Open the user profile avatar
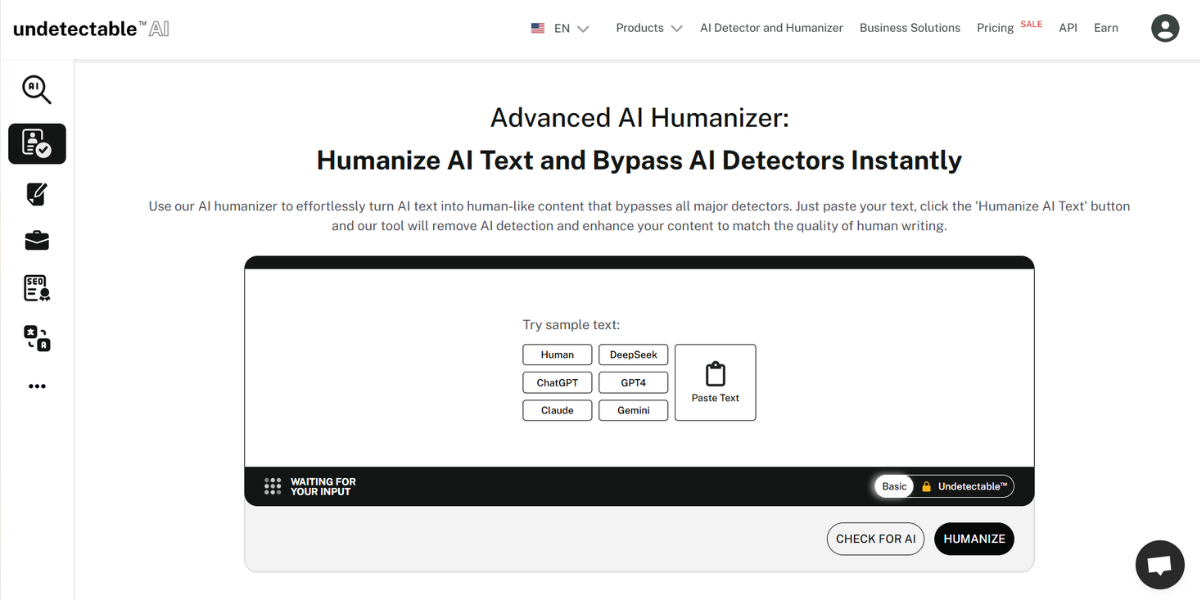The width and height of the screenshot is (1200, 600). (x=1165, y=28)
